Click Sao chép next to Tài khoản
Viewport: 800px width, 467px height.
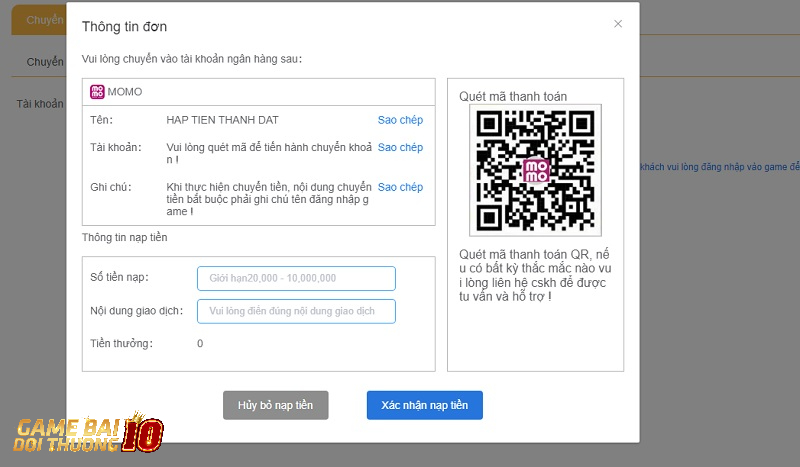click(x=400, y=148)
